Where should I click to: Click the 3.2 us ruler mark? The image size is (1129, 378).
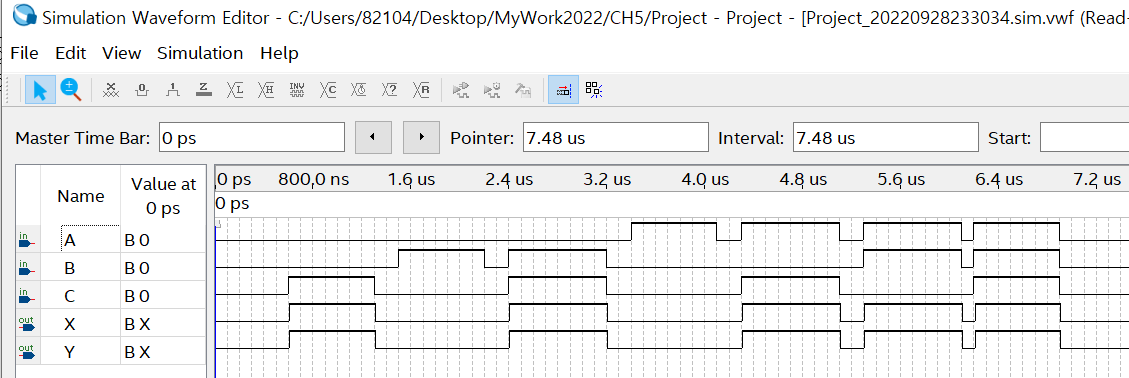pyautogui.click(x=607, y=179)
